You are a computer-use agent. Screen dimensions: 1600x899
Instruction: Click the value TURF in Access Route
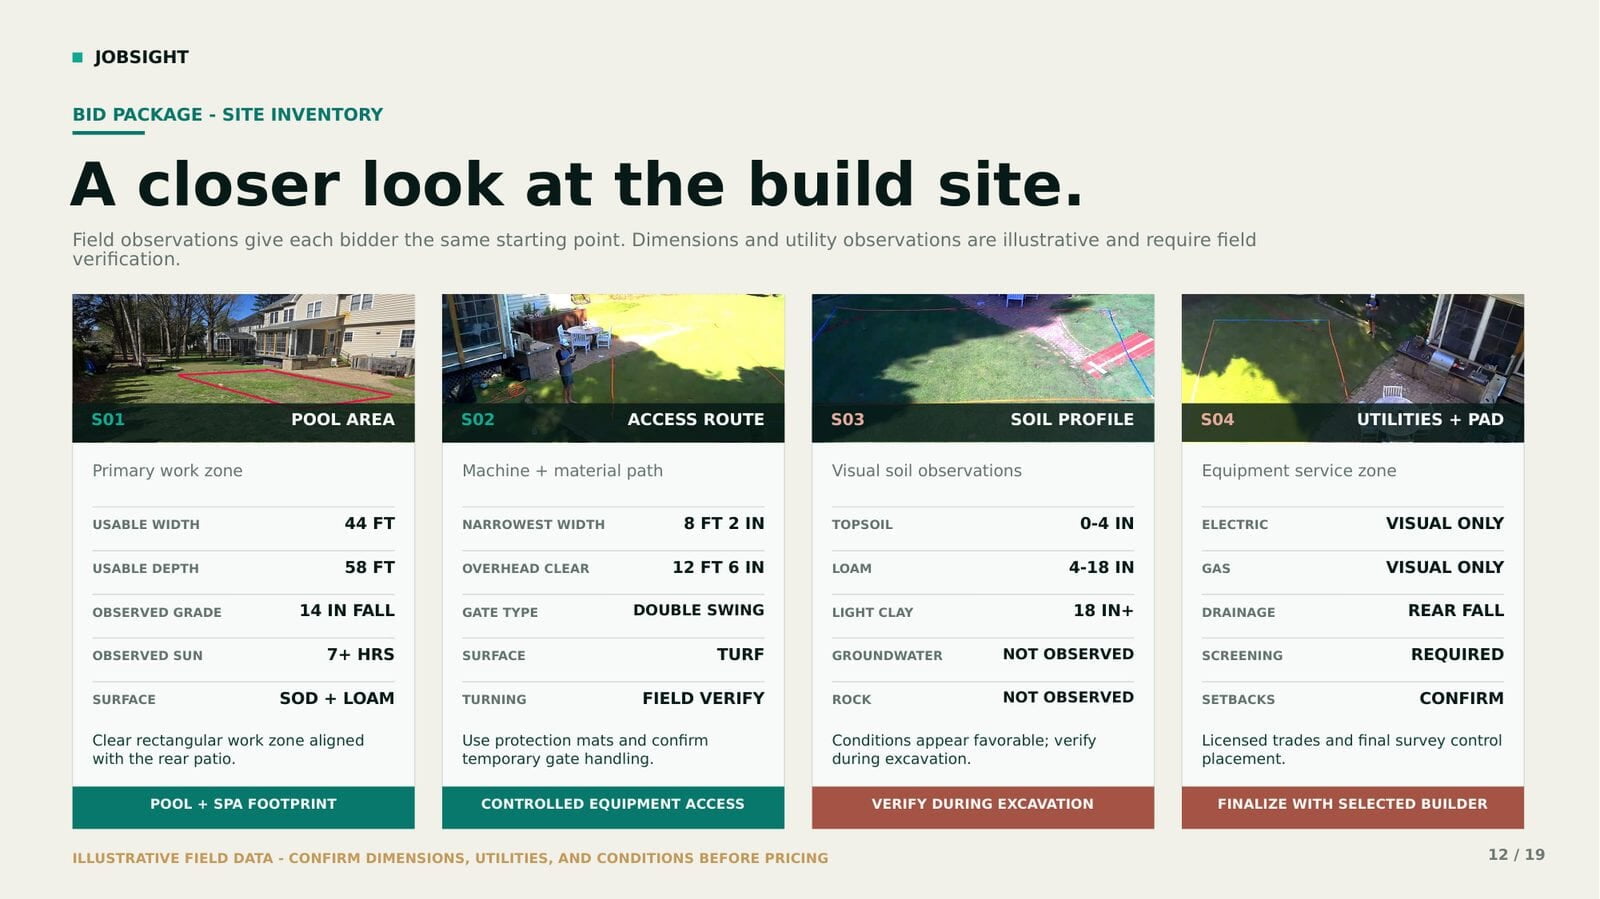[x=741, y=654]
